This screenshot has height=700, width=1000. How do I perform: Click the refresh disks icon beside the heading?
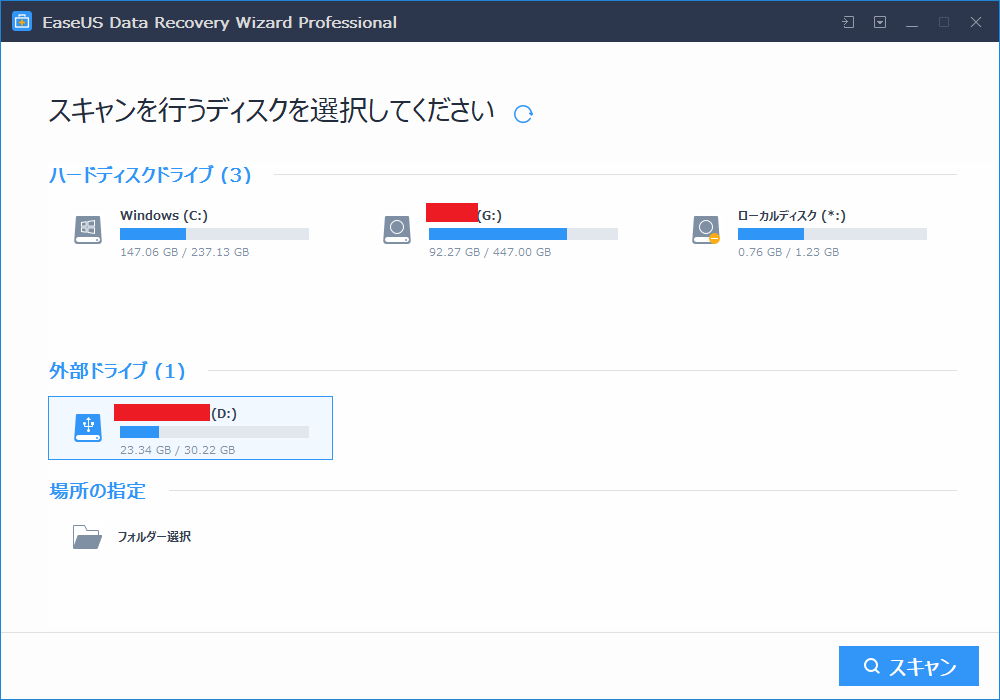[x=523, y=114]
